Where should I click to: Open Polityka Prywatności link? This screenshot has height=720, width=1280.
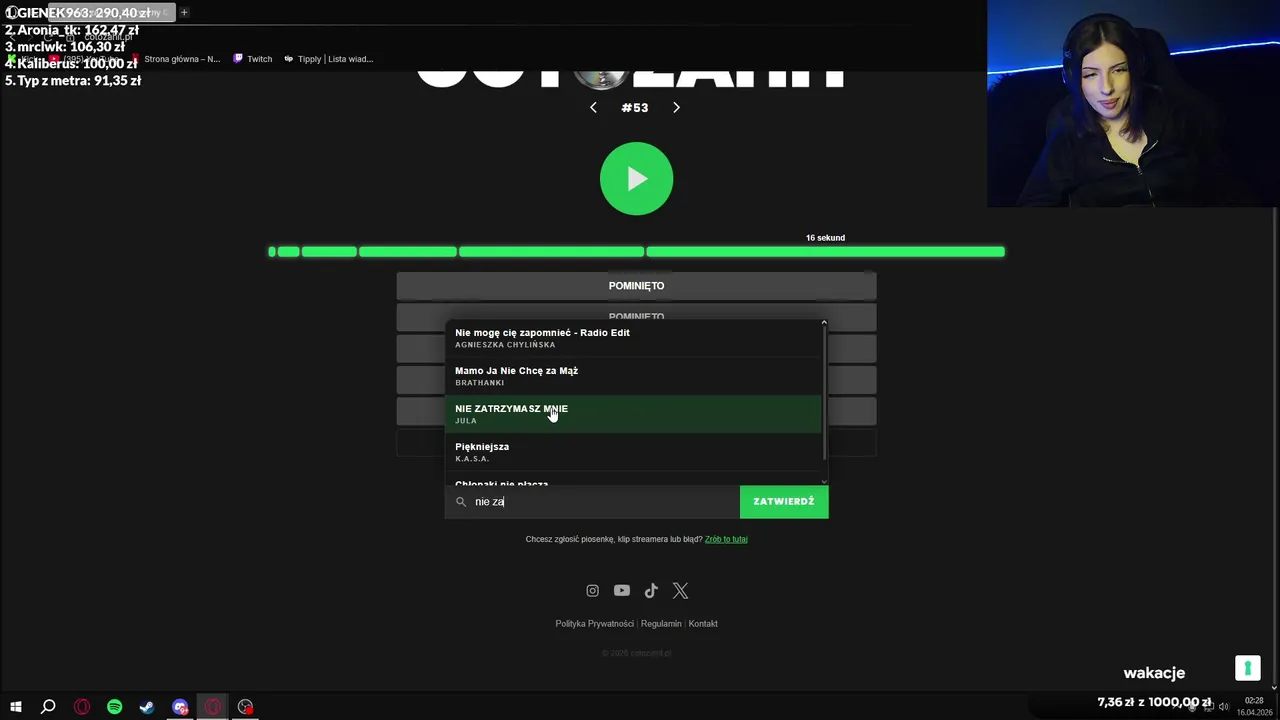coord(594,624)
